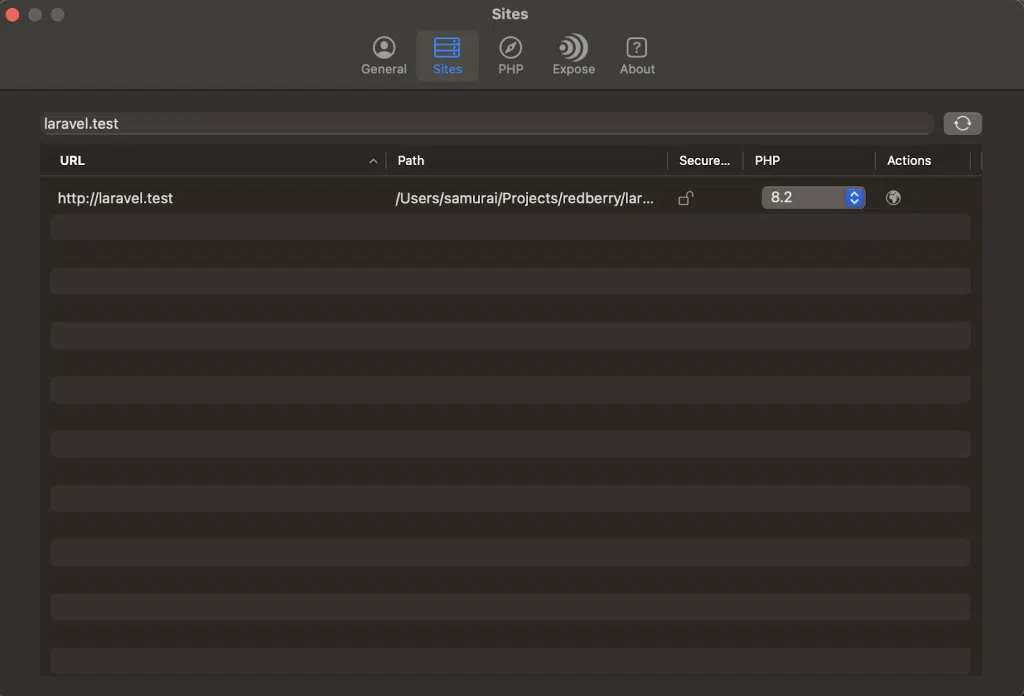Click the sort arrow in URL column
The image size is (1024, 696).
[x=373, y=161]
